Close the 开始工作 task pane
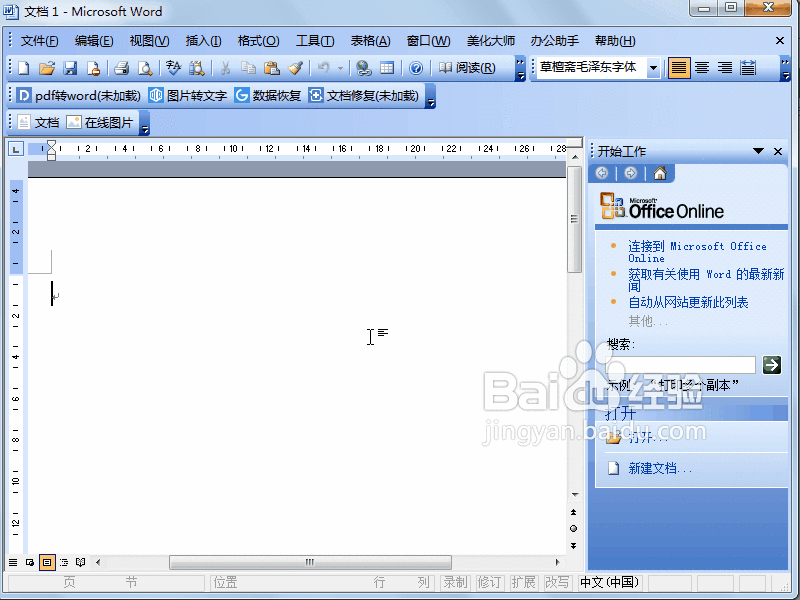Screen dimensions: 800x600 (778, 151)
